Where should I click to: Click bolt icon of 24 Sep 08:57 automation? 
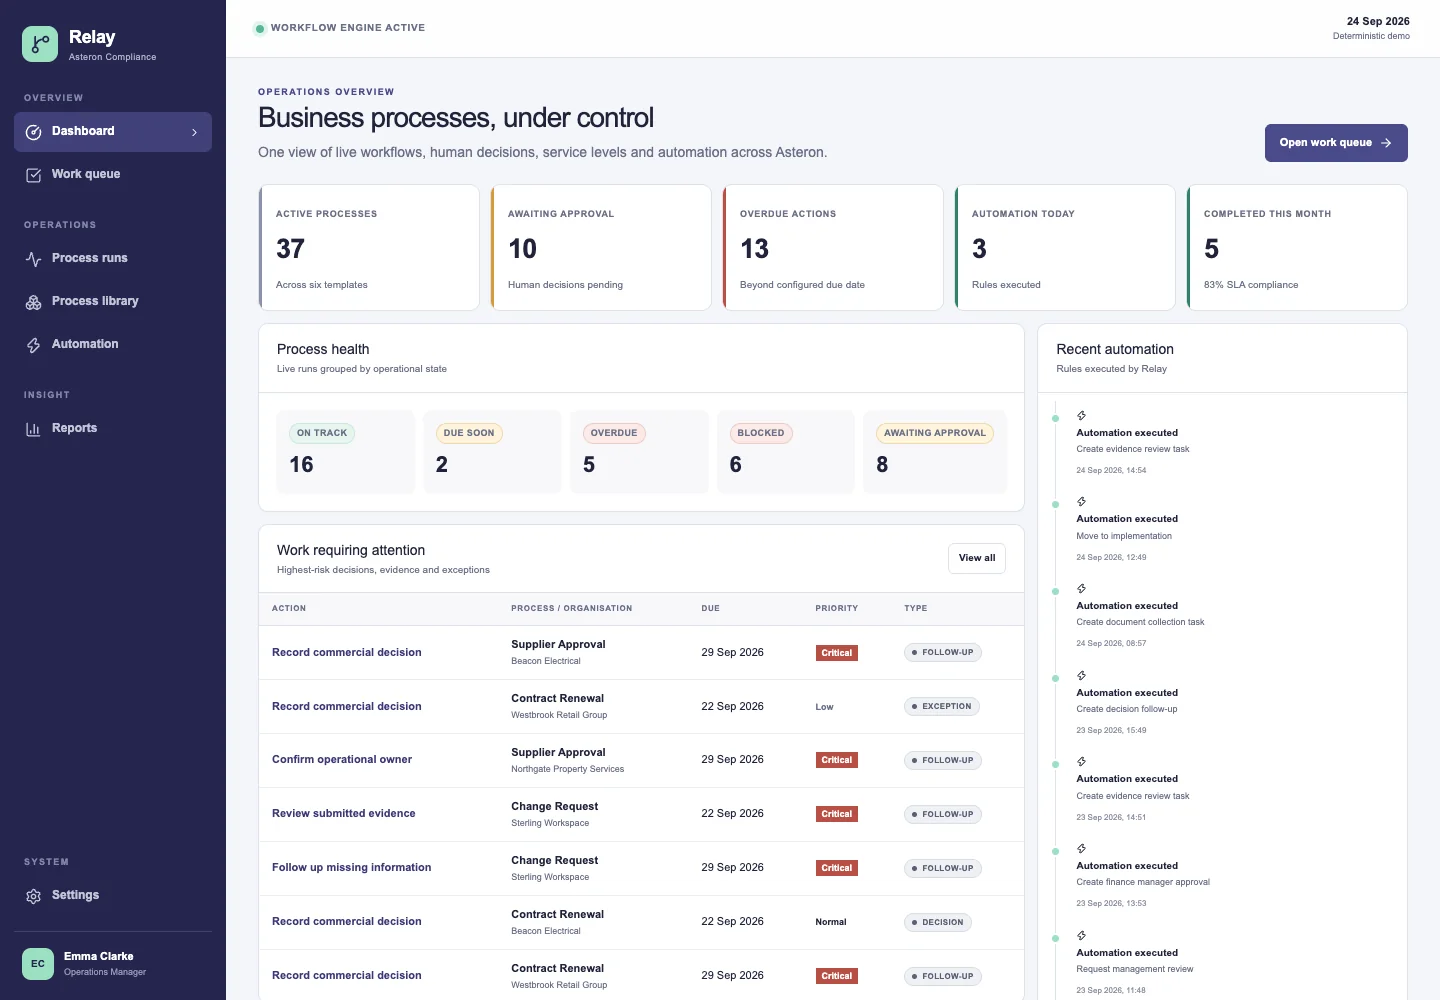point(1081,588)
